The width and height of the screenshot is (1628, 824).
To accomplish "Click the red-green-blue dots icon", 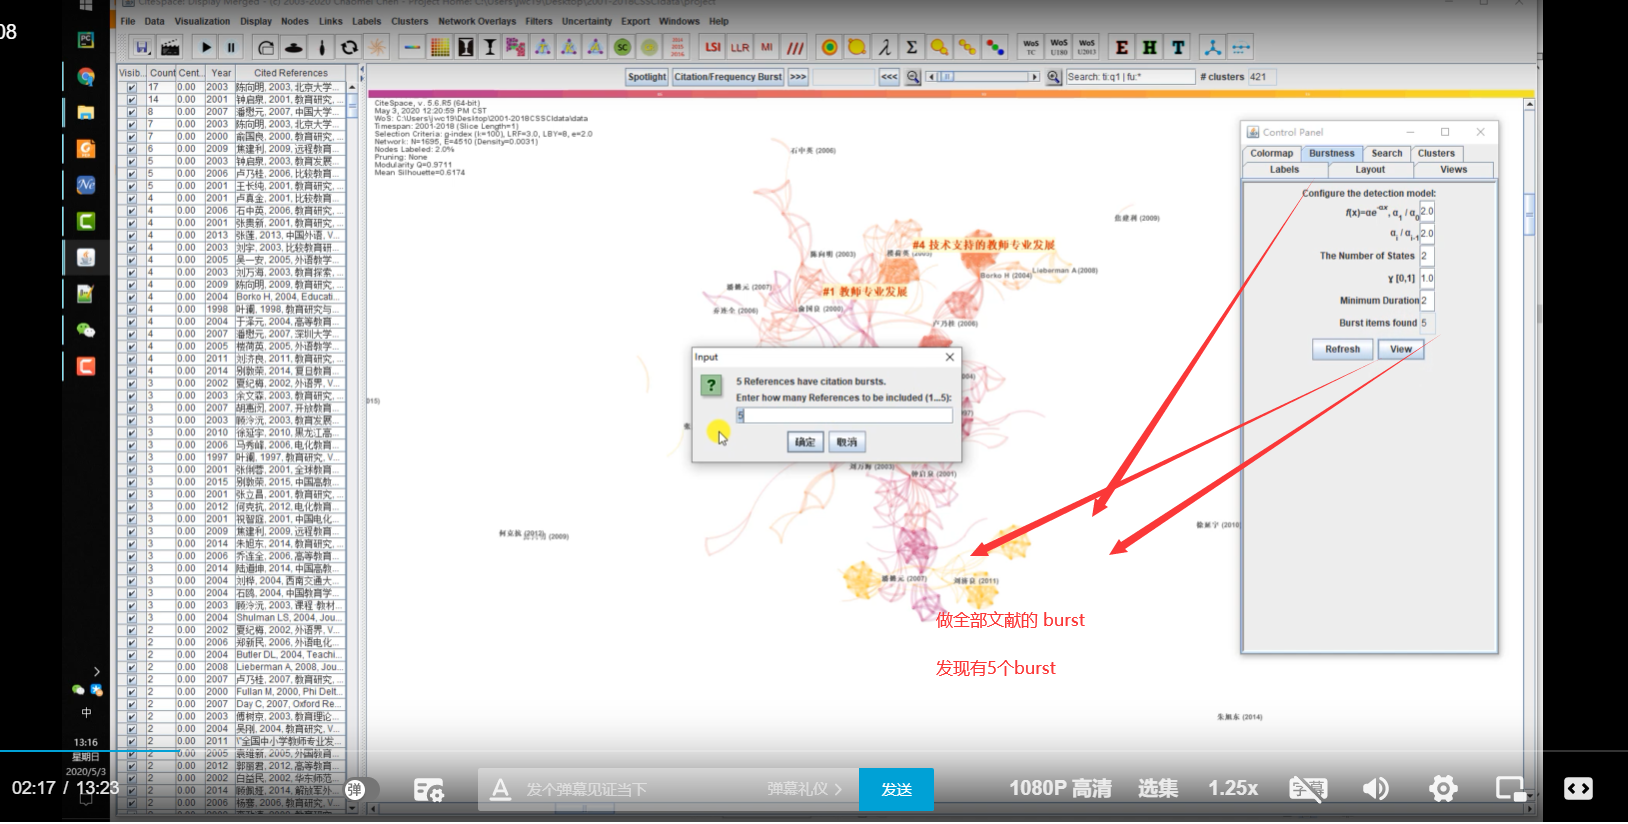I will (995, 47).
